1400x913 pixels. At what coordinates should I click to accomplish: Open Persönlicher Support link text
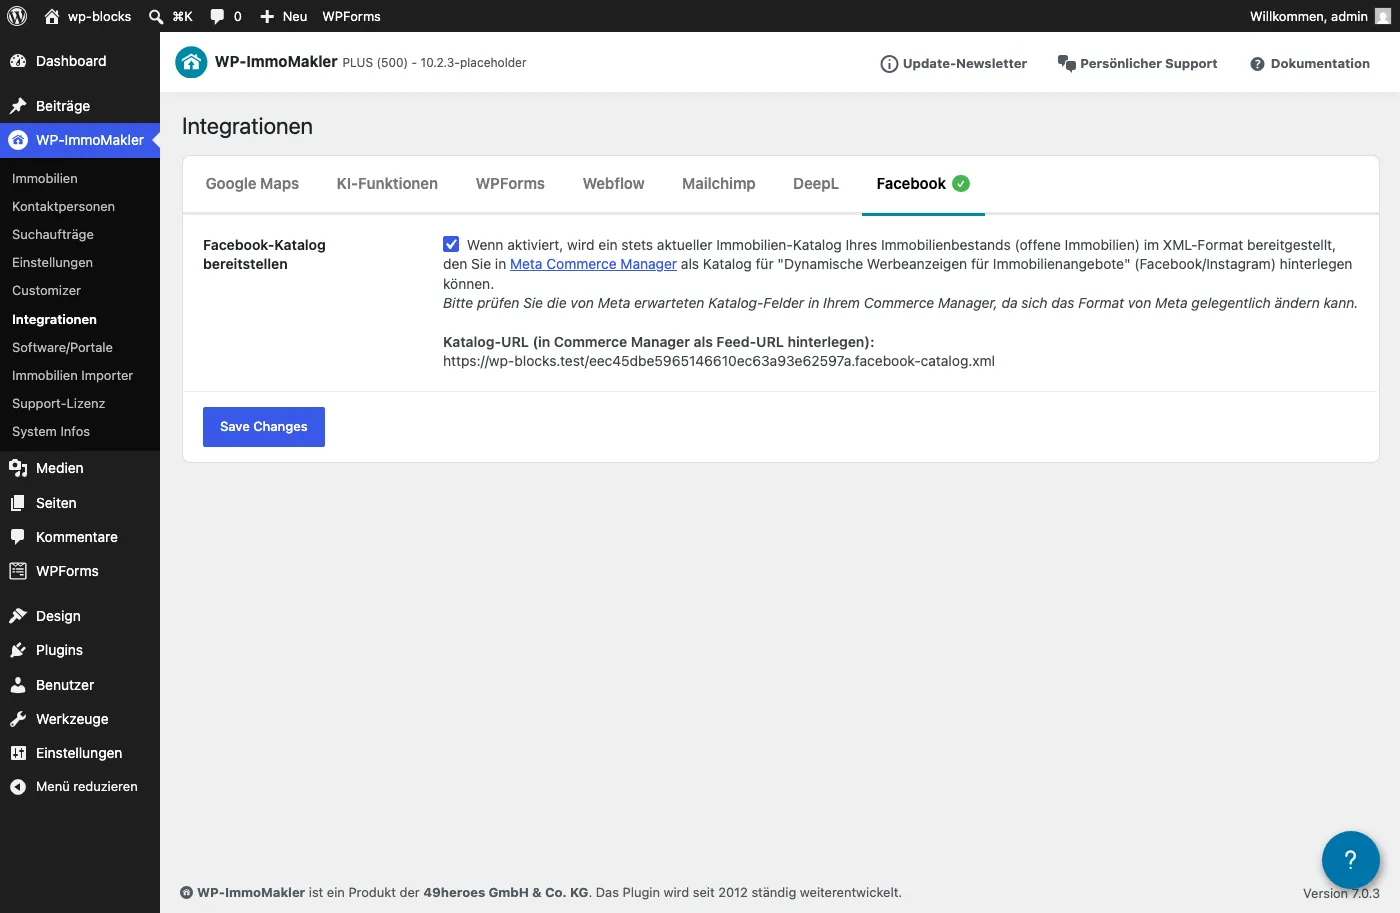[1149, 63]
